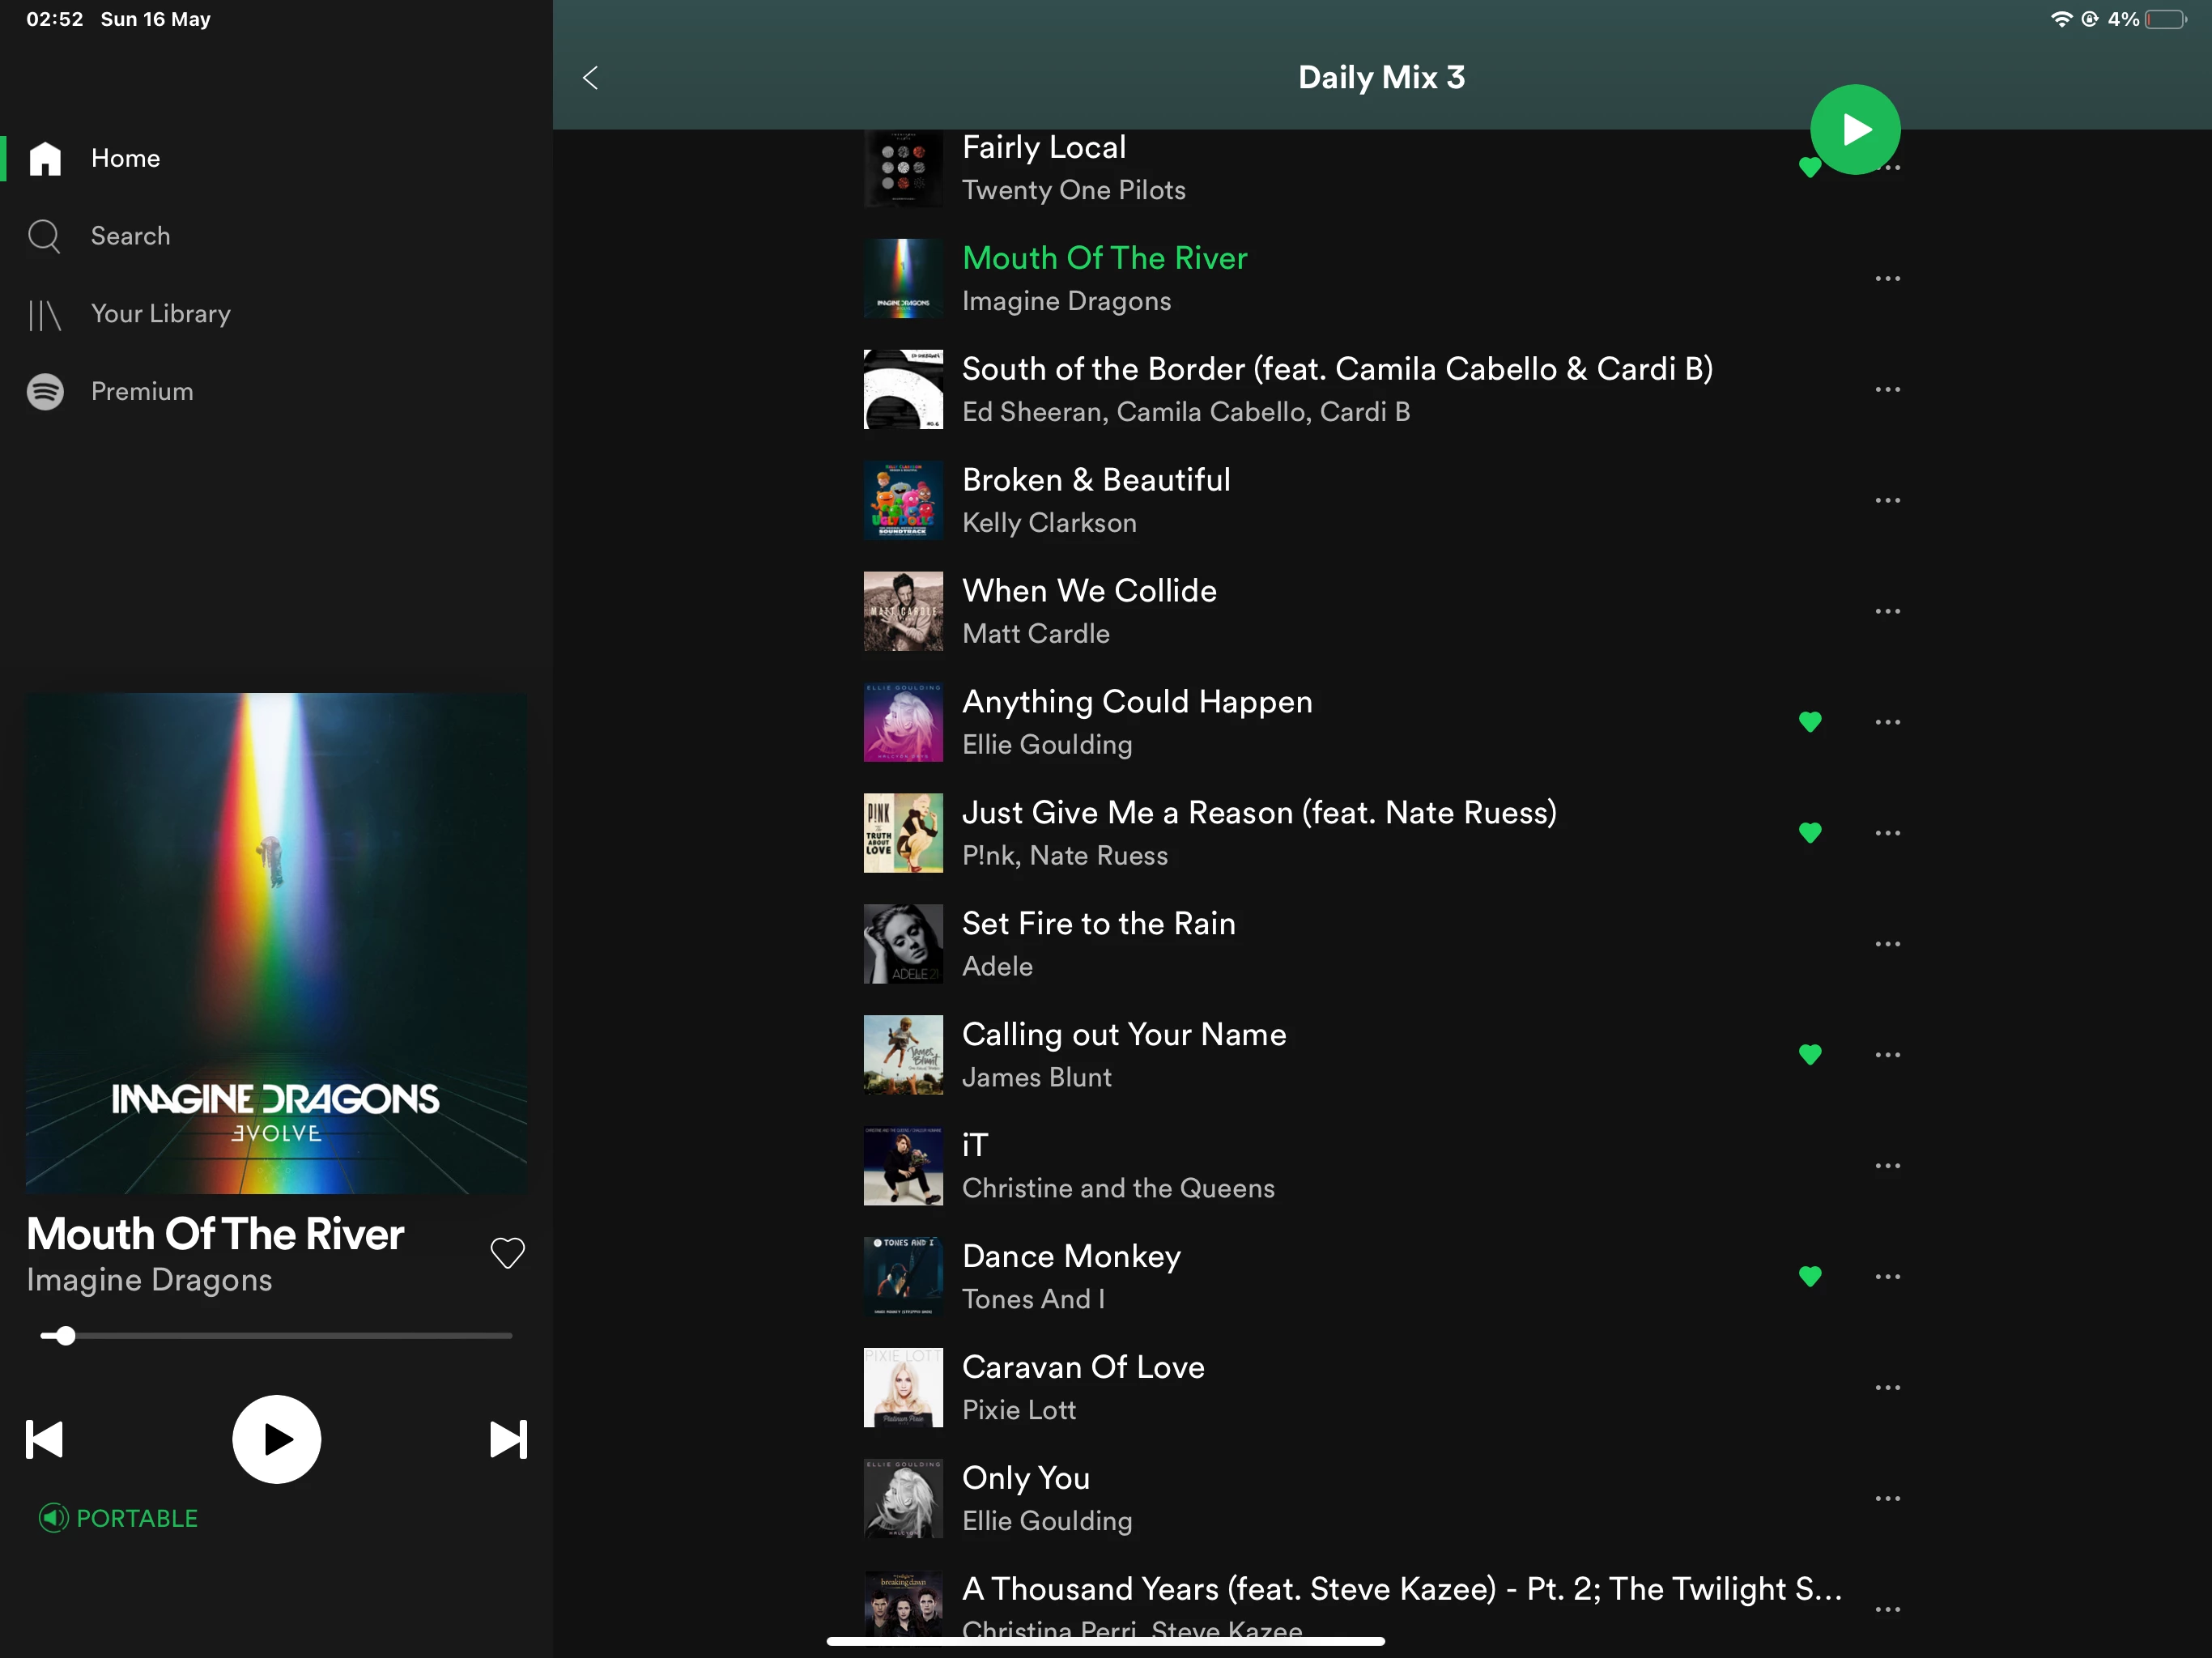Unlike Dance Monkey green heart

pyautogui.click(x=1809, y=1276)
